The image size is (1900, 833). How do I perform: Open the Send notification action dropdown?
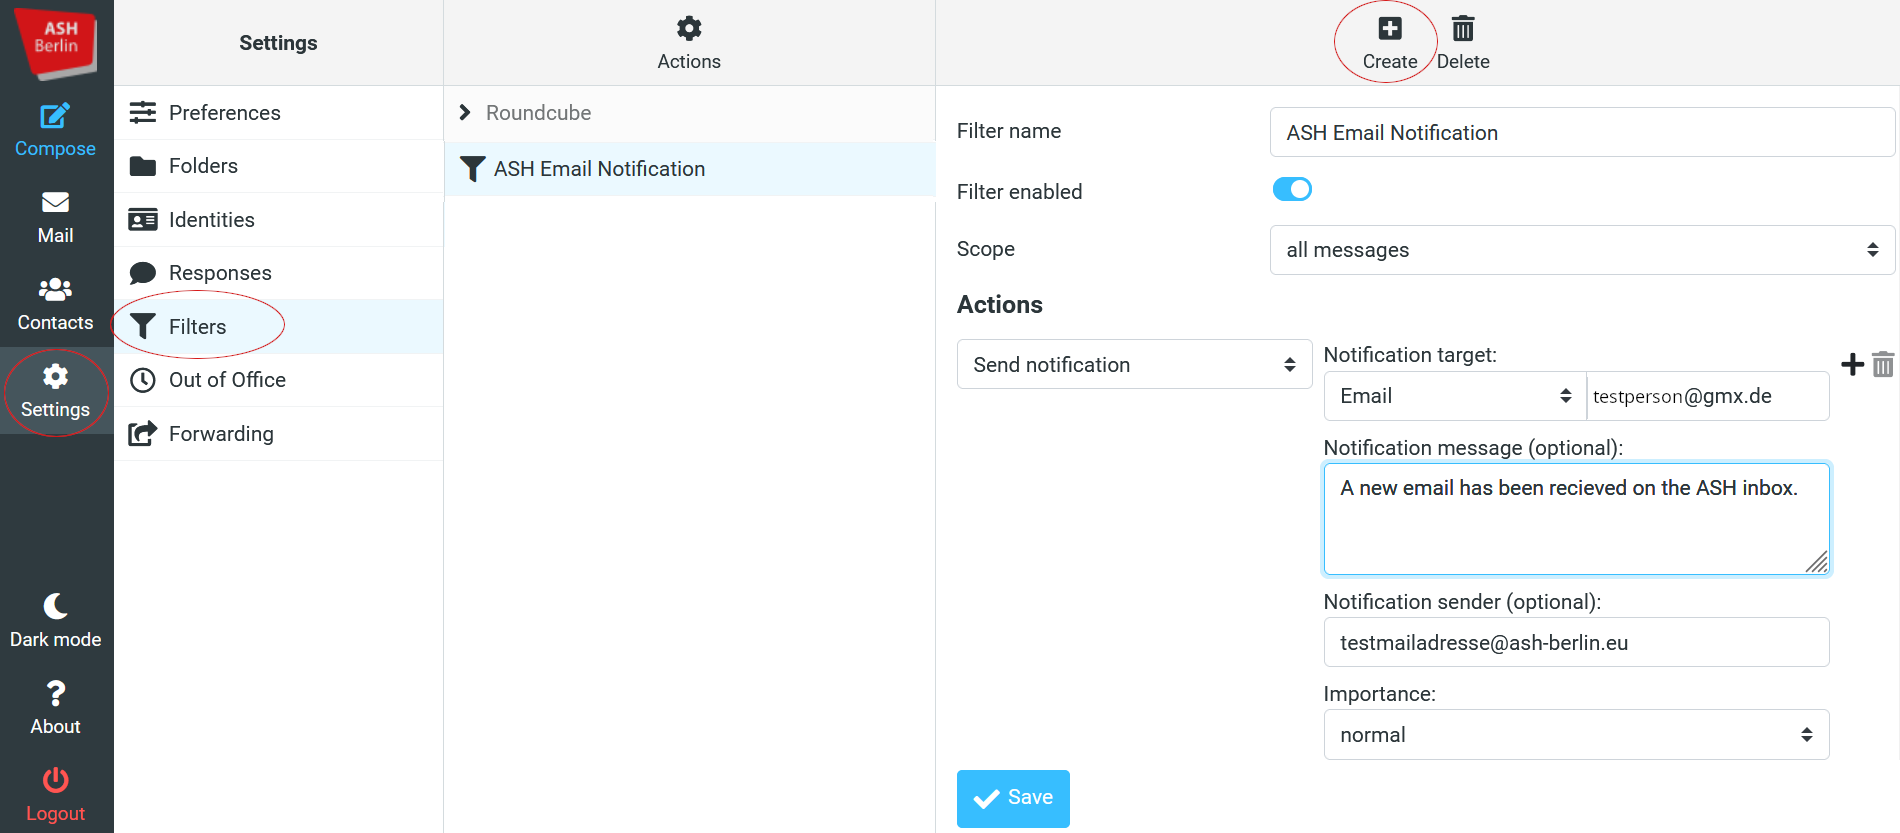1134,365
